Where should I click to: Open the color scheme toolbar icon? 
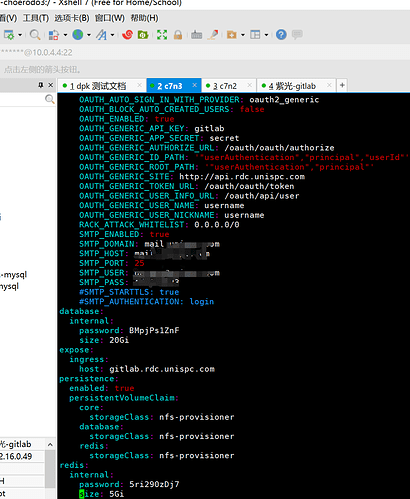click(53, 35)
